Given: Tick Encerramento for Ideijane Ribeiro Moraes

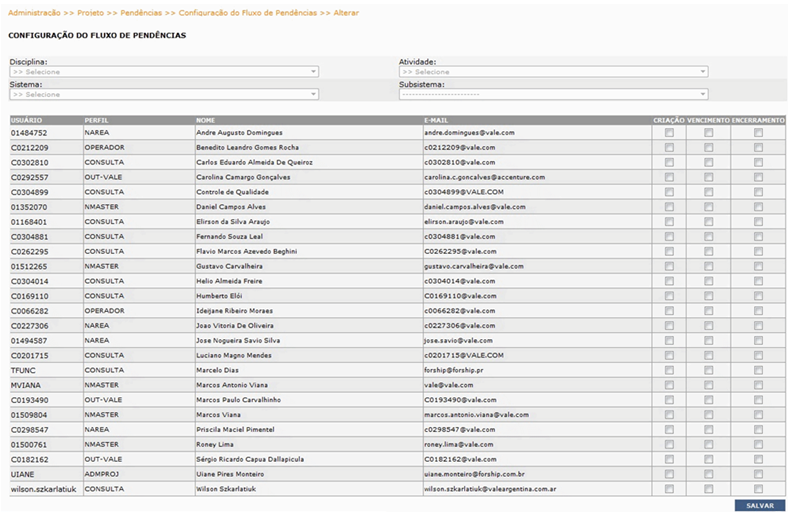Looking at the screenshot, I should tap(758, 311).
